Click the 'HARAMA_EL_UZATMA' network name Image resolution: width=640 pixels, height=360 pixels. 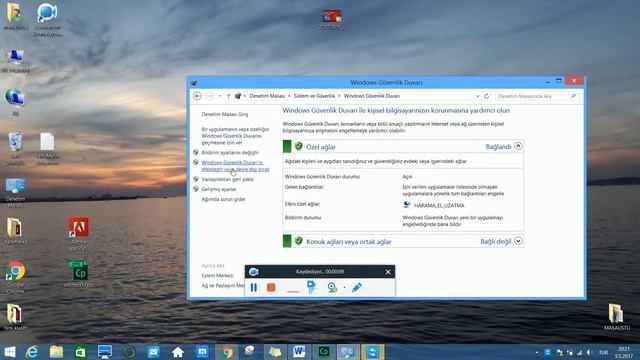point(439,206)
